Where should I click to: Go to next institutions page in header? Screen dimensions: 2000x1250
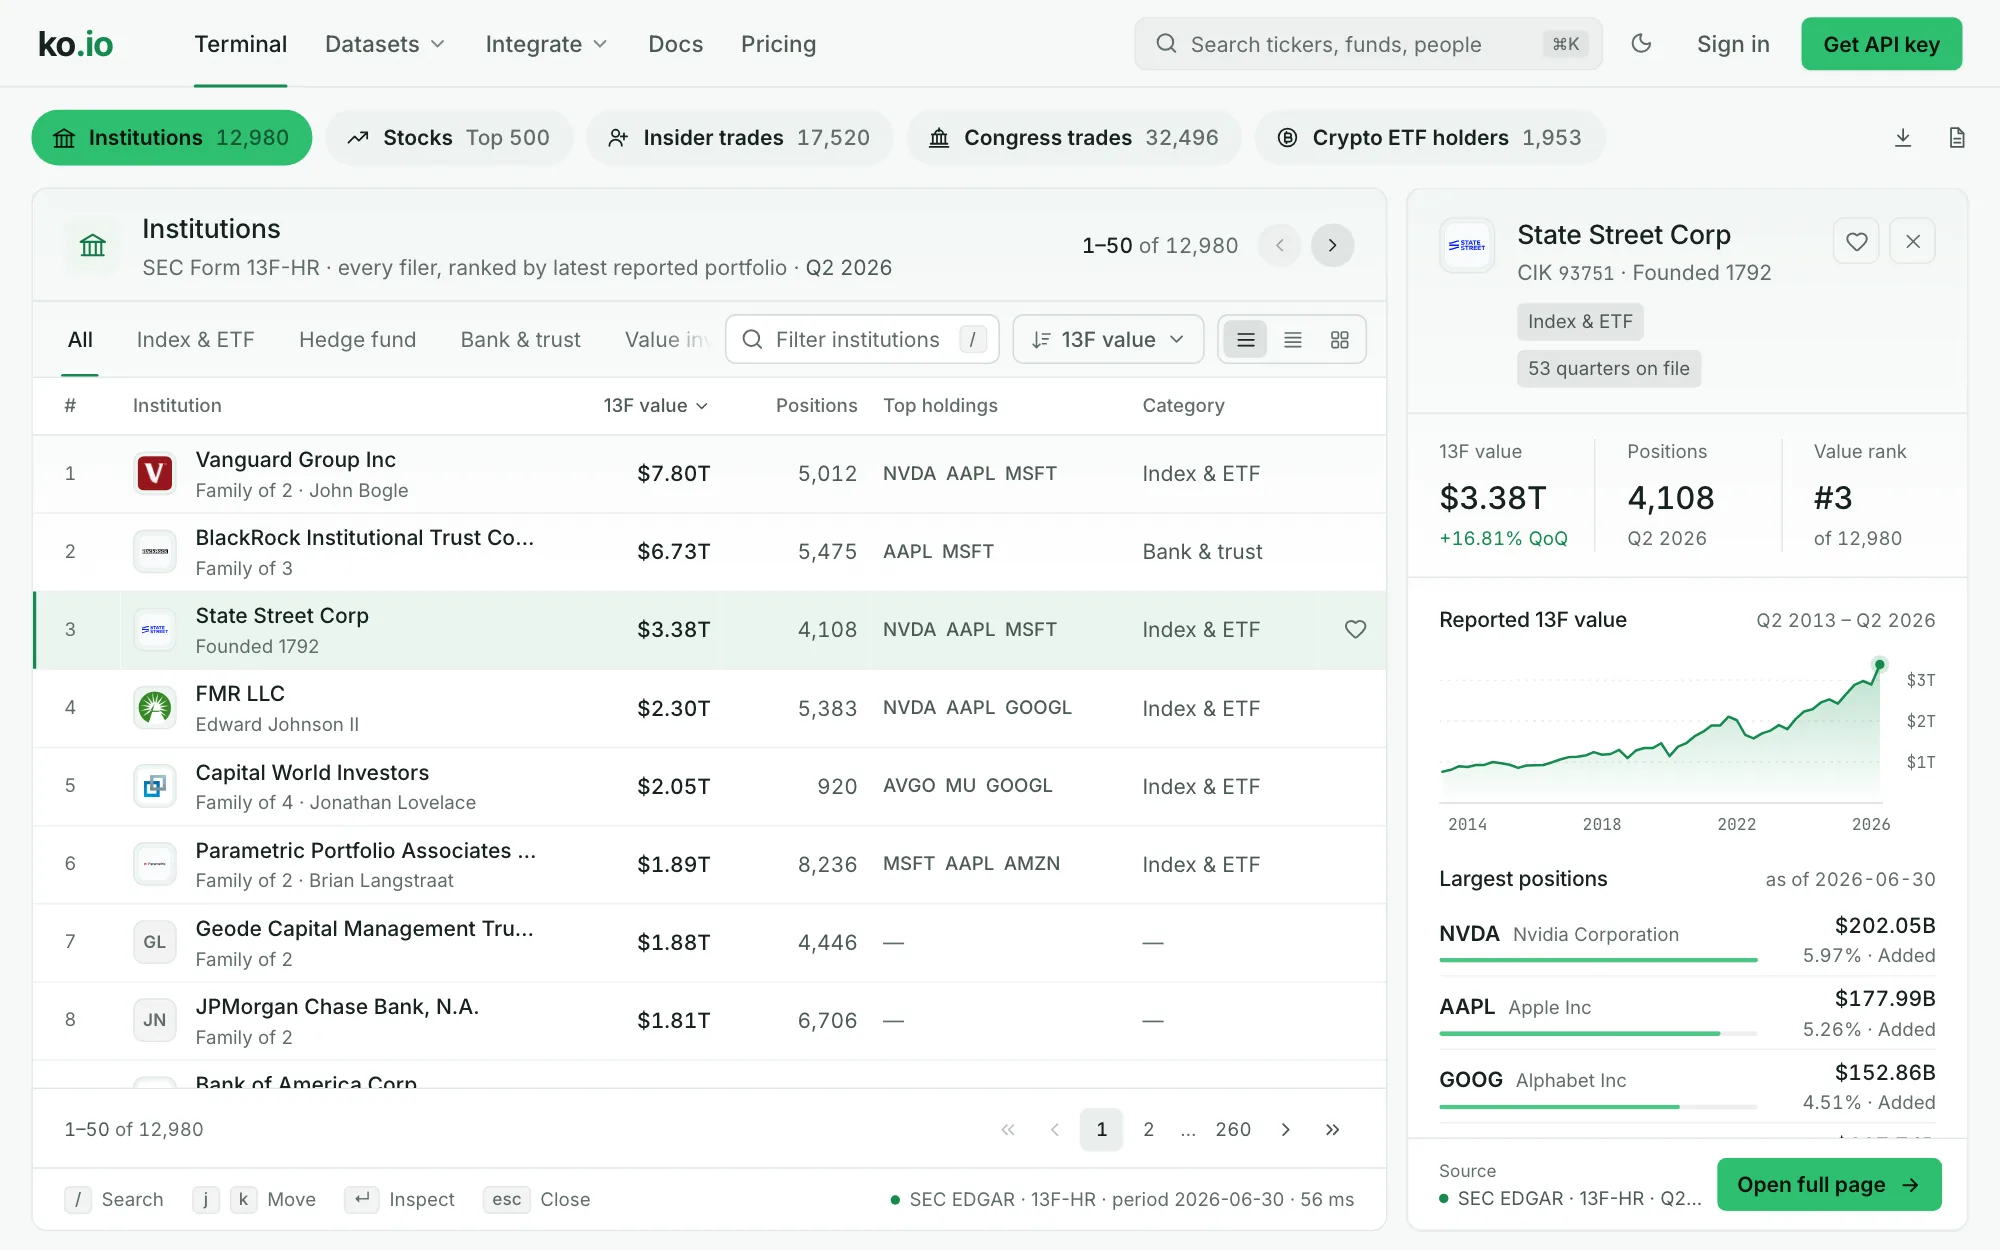1332,245
